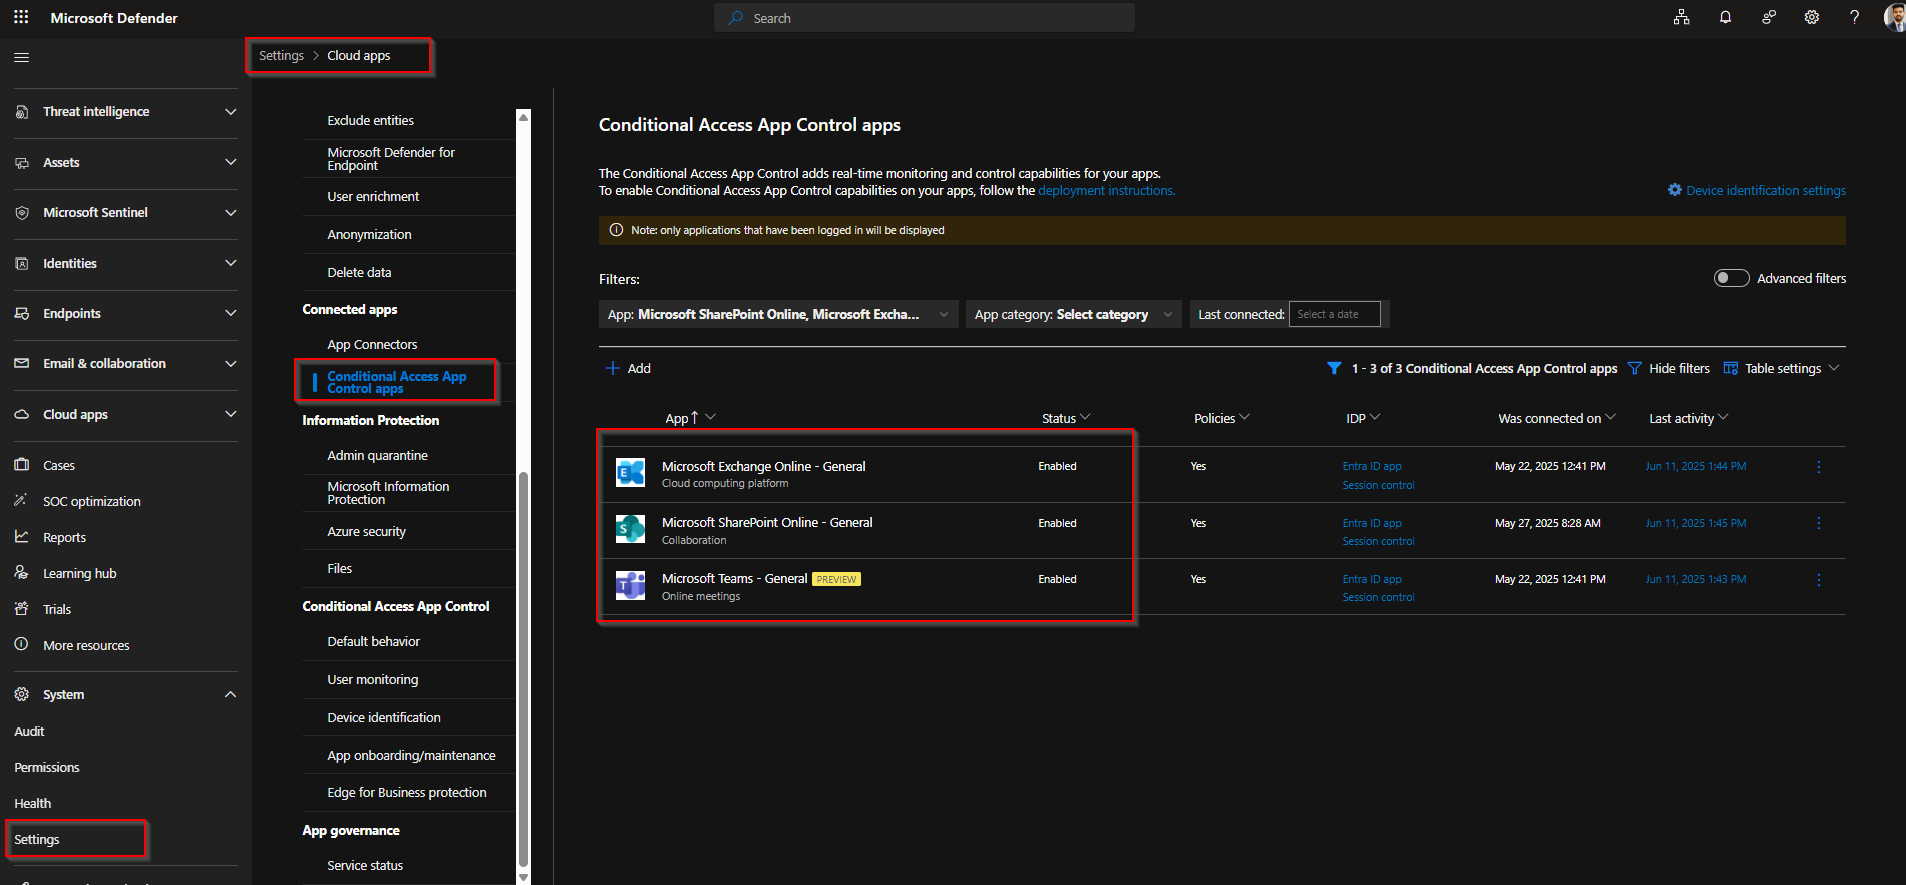Image resolution: width=1906 pixels, height=885 pixels.
Task: Click the deployment instructions link
Action: click(1106, 191)
